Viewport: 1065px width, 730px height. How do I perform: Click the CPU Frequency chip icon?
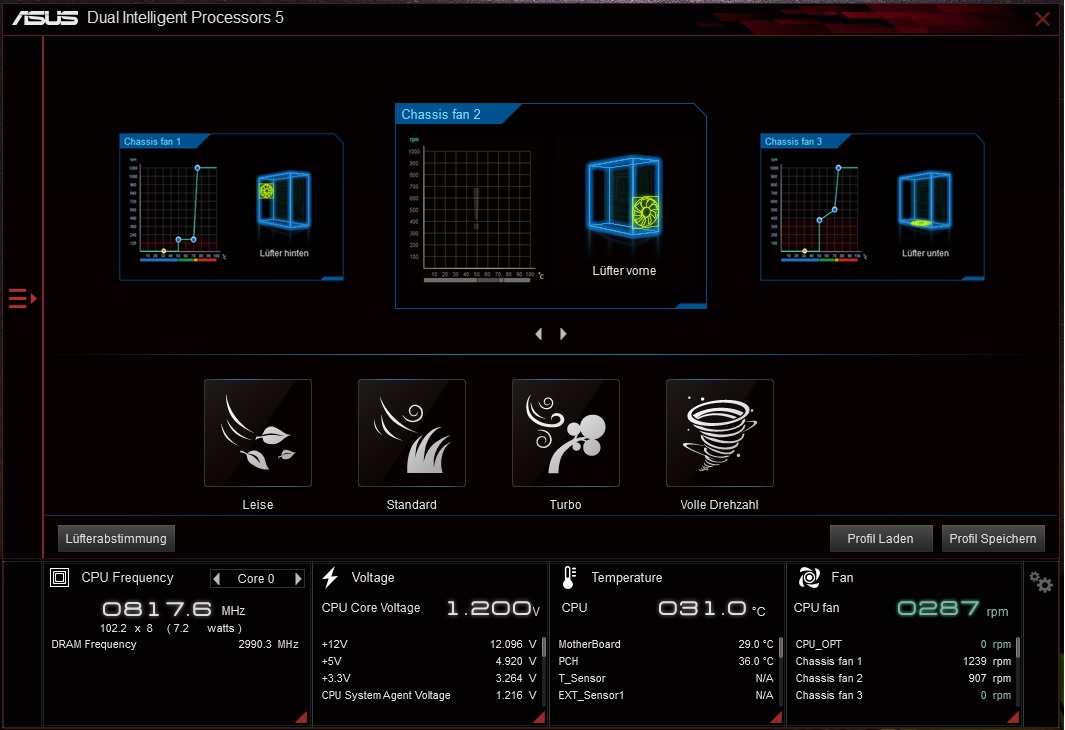[60, 577]
